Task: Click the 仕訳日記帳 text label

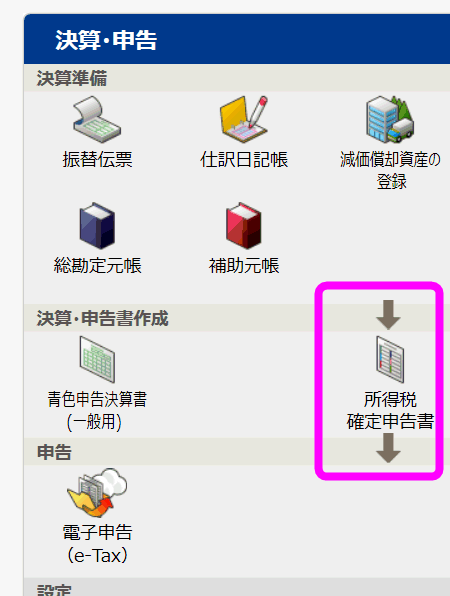Action: coord(244,159)
